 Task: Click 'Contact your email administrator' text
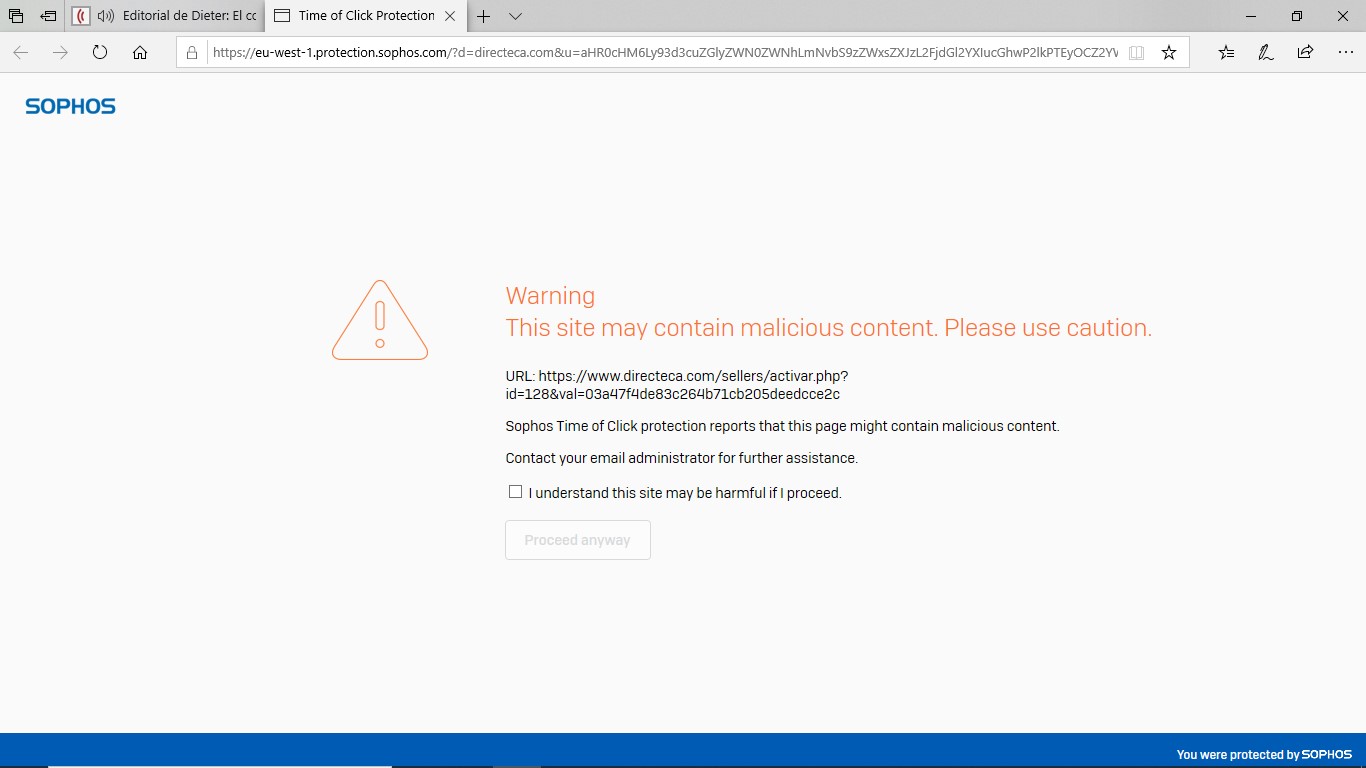coord(682,458)
